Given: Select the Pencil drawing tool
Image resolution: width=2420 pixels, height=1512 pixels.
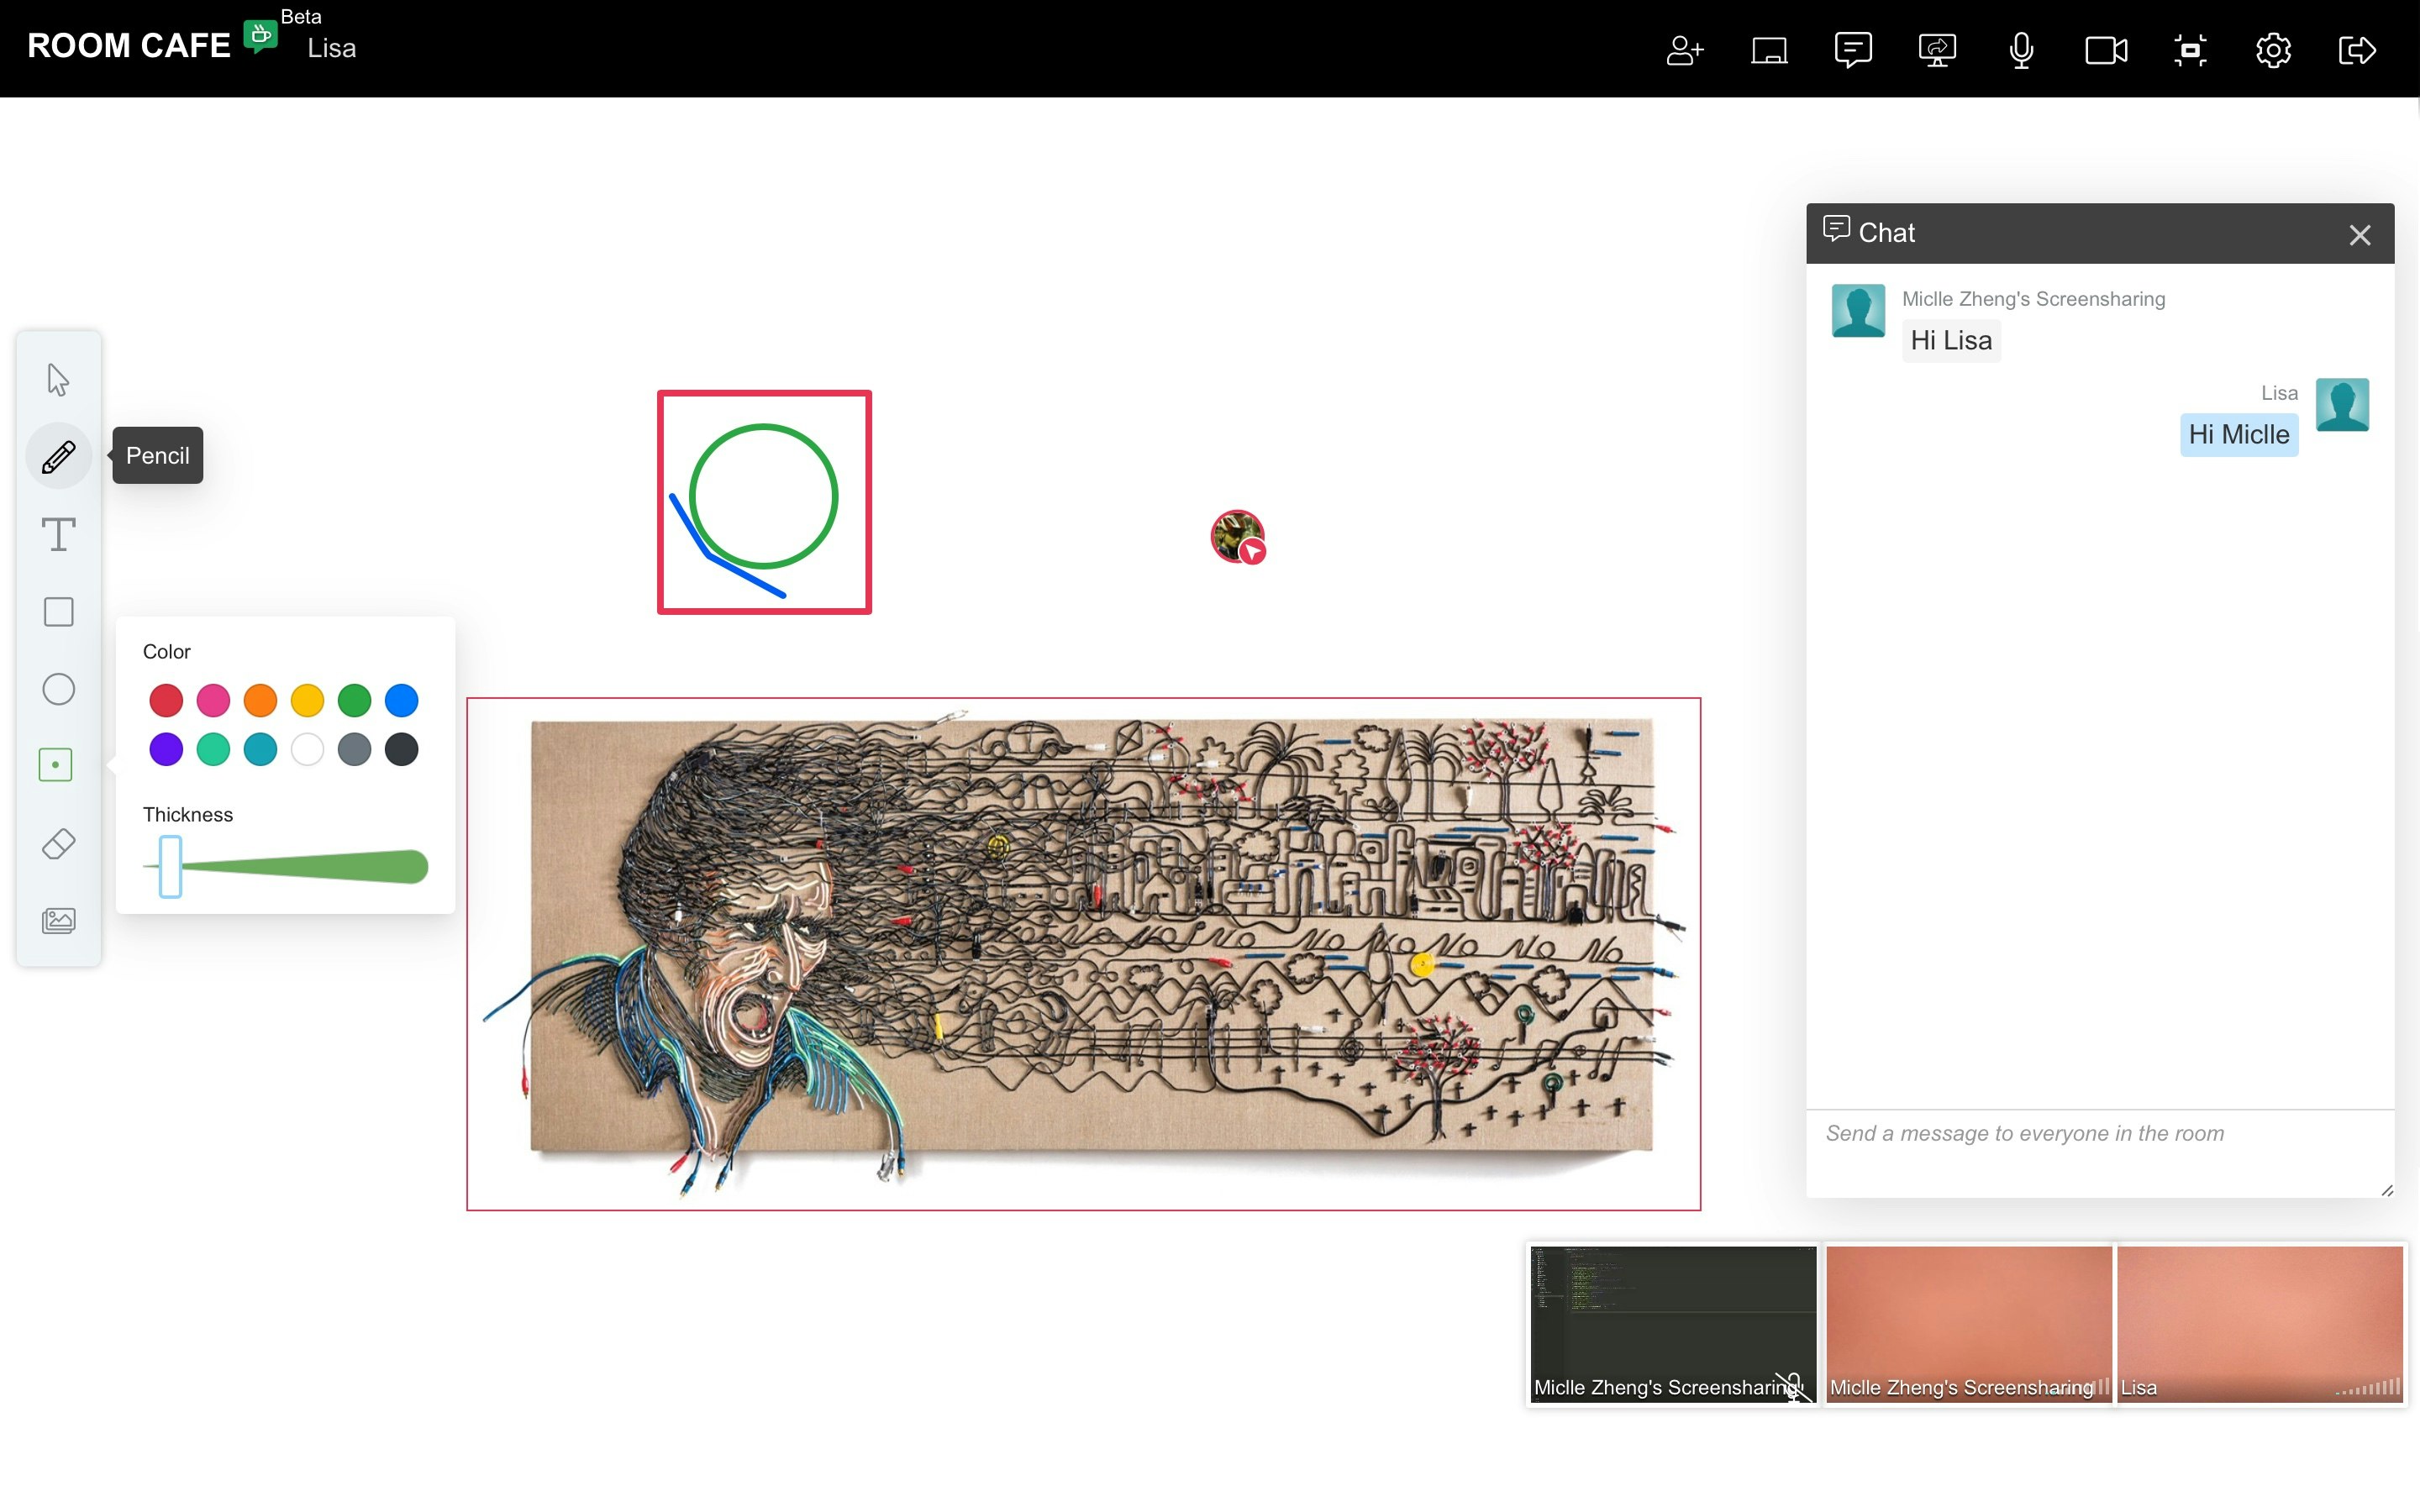Looking at the screenshot, I should pyautogui.click(x=58, y=457).
